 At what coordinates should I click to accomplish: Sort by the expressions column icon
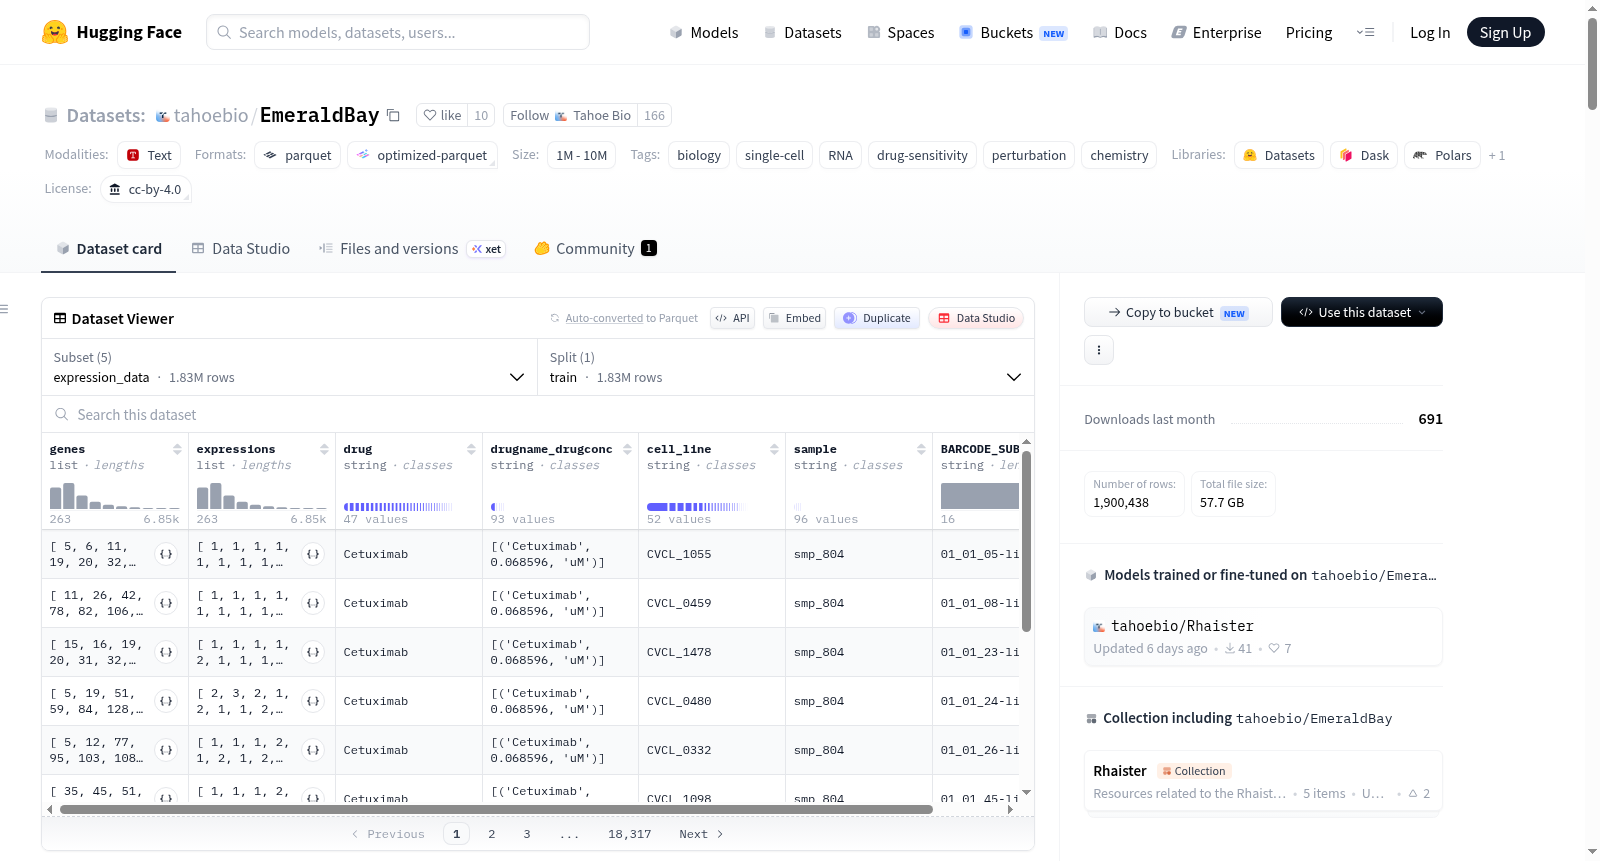click(x=324, y=449)
